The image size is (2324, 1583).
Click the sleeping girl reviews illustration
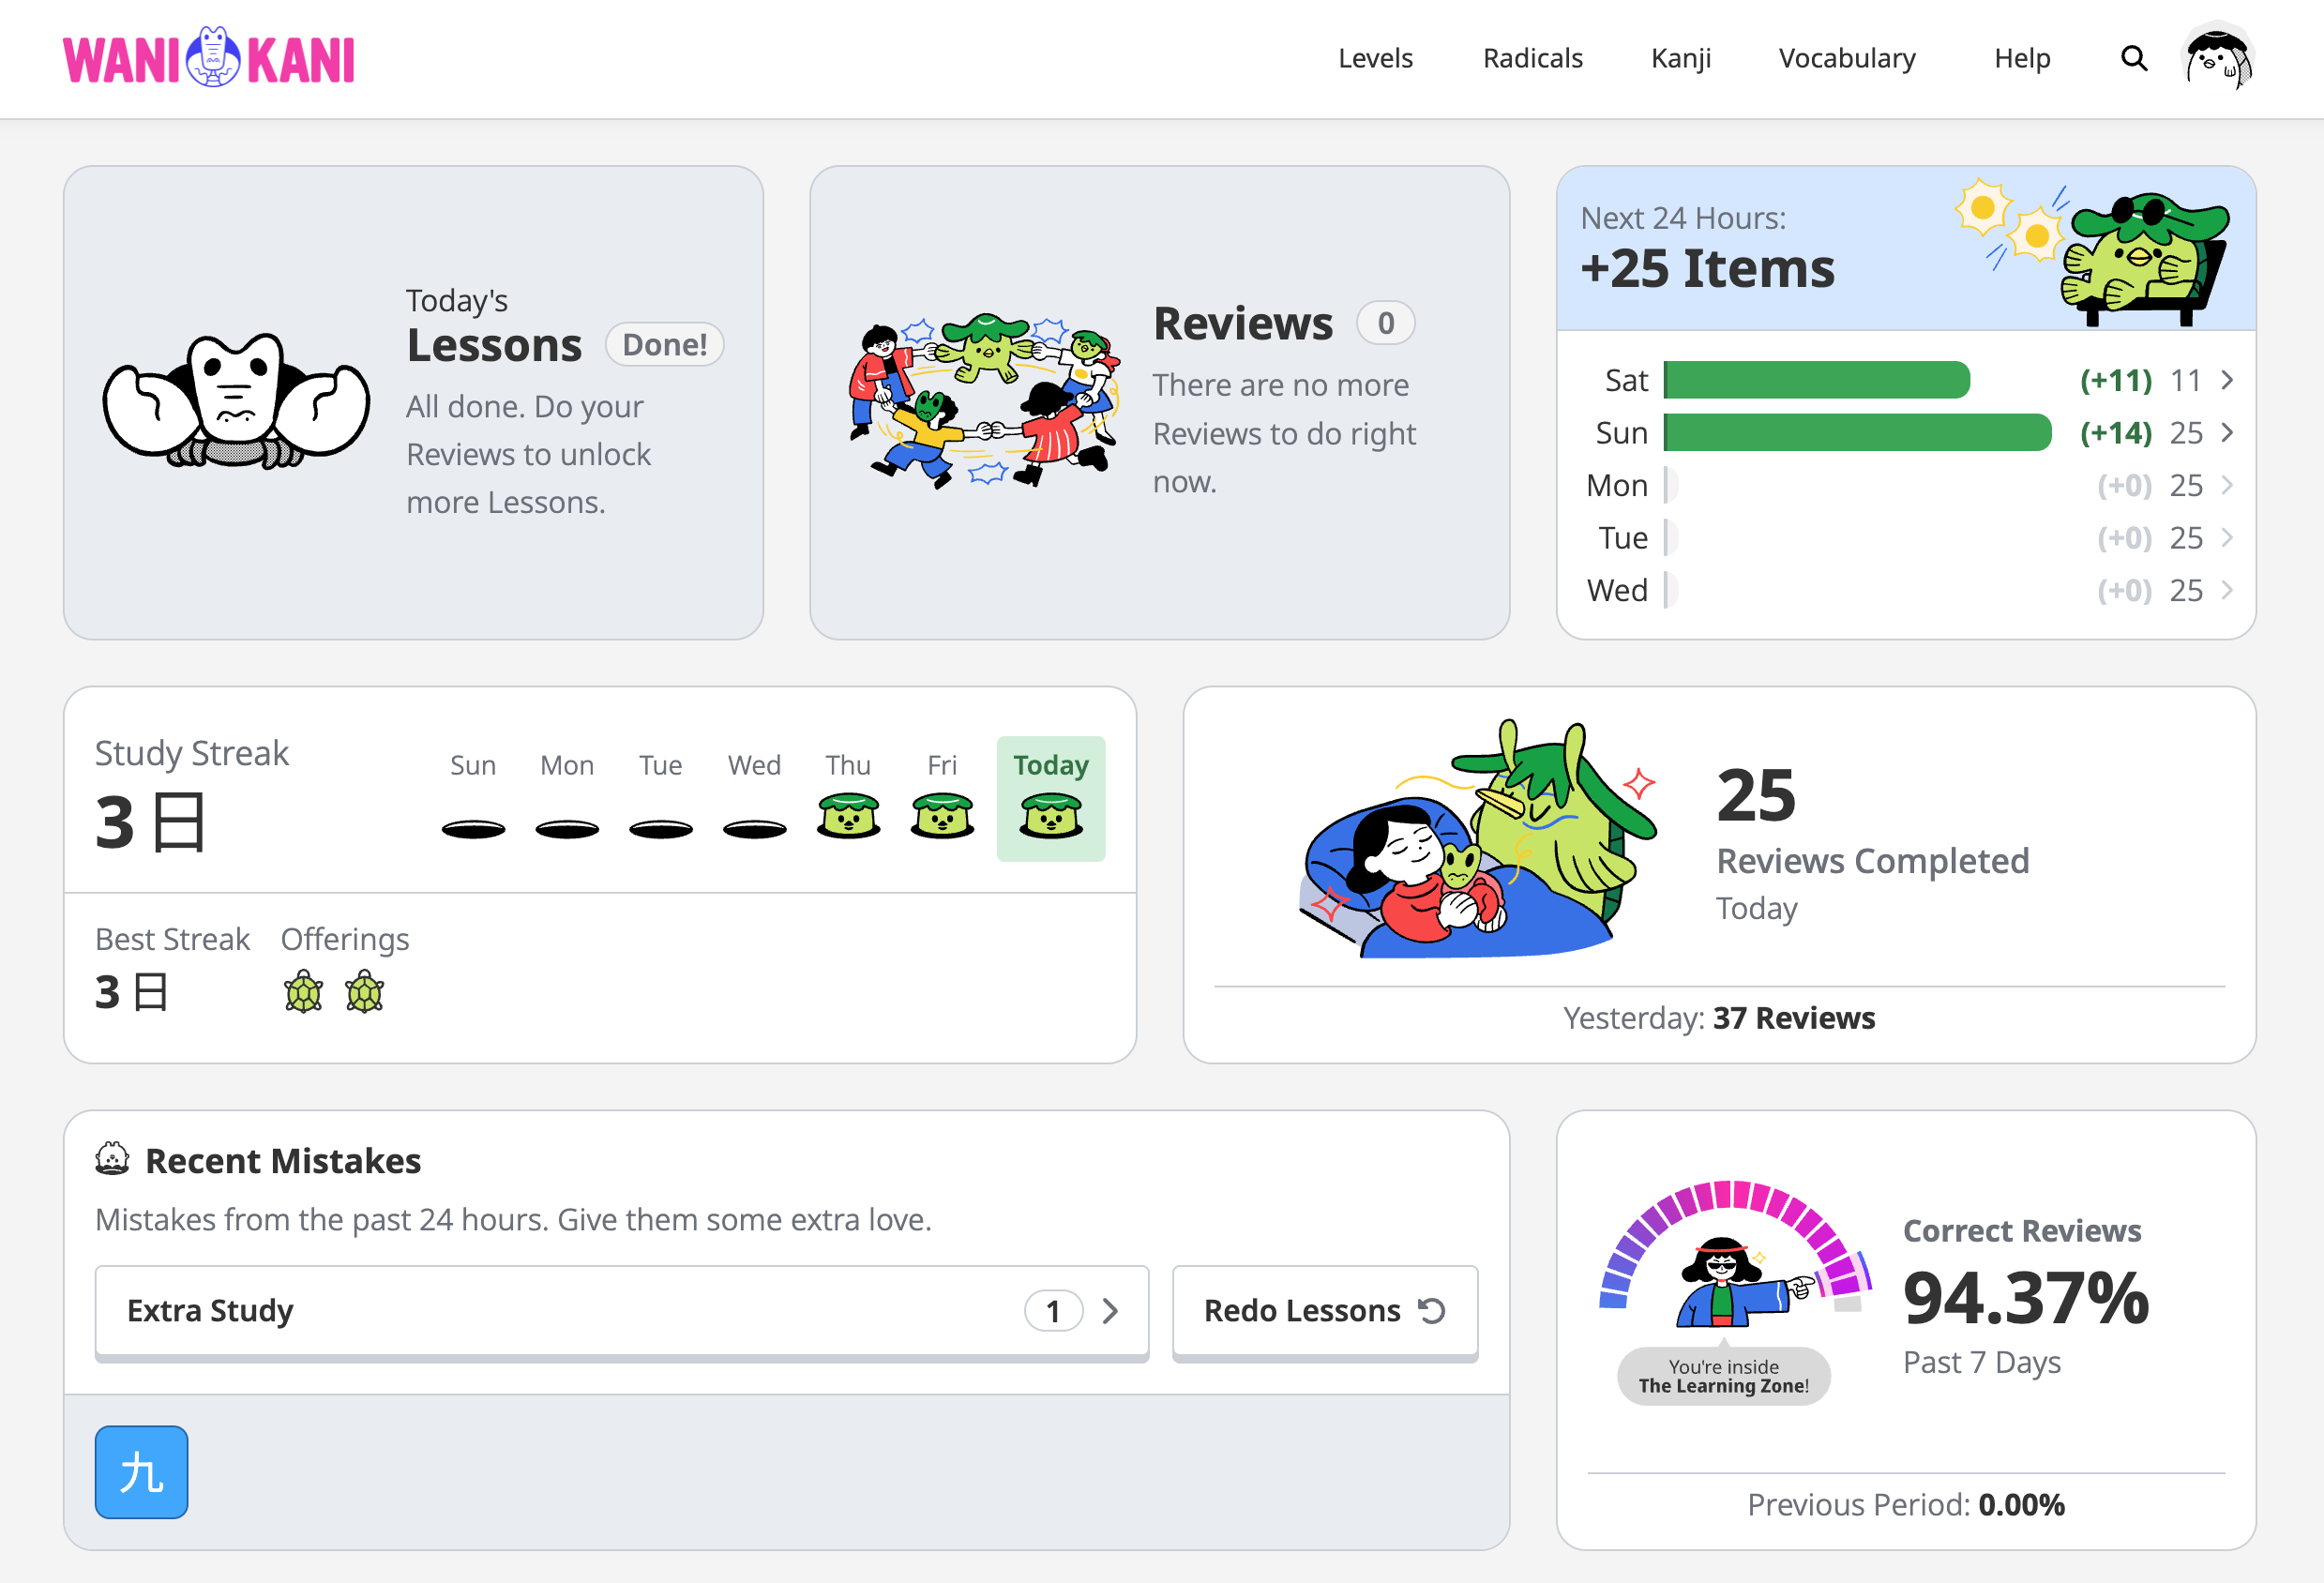tap(1479, 840)
